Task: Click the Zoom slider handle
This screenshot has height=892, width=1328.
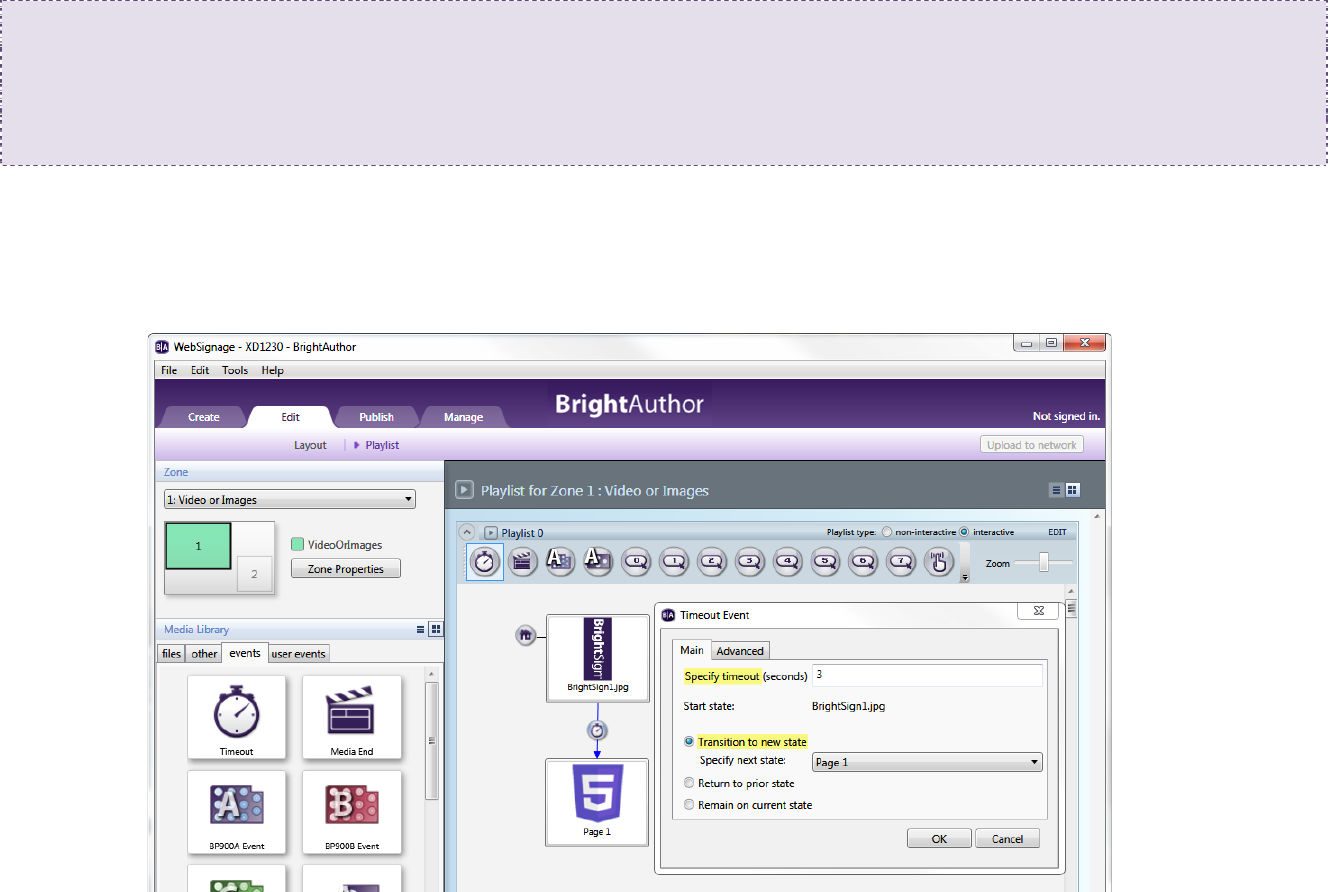Action: (x=1043, y=563)
